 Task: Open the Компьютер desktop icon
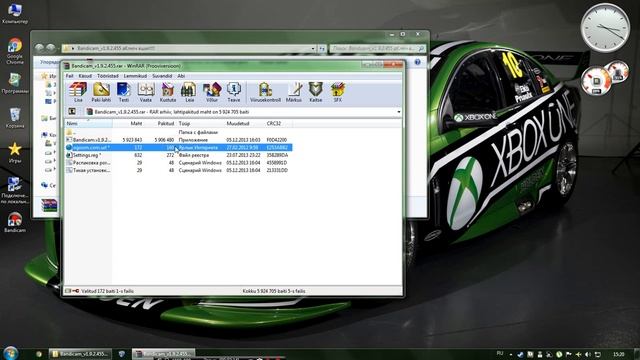click(15, 13)
